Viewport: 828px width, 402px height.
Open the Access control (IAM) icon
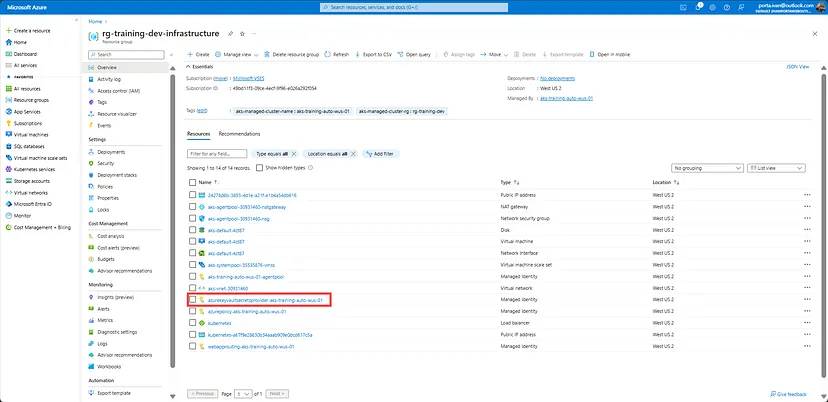(92, 91)
